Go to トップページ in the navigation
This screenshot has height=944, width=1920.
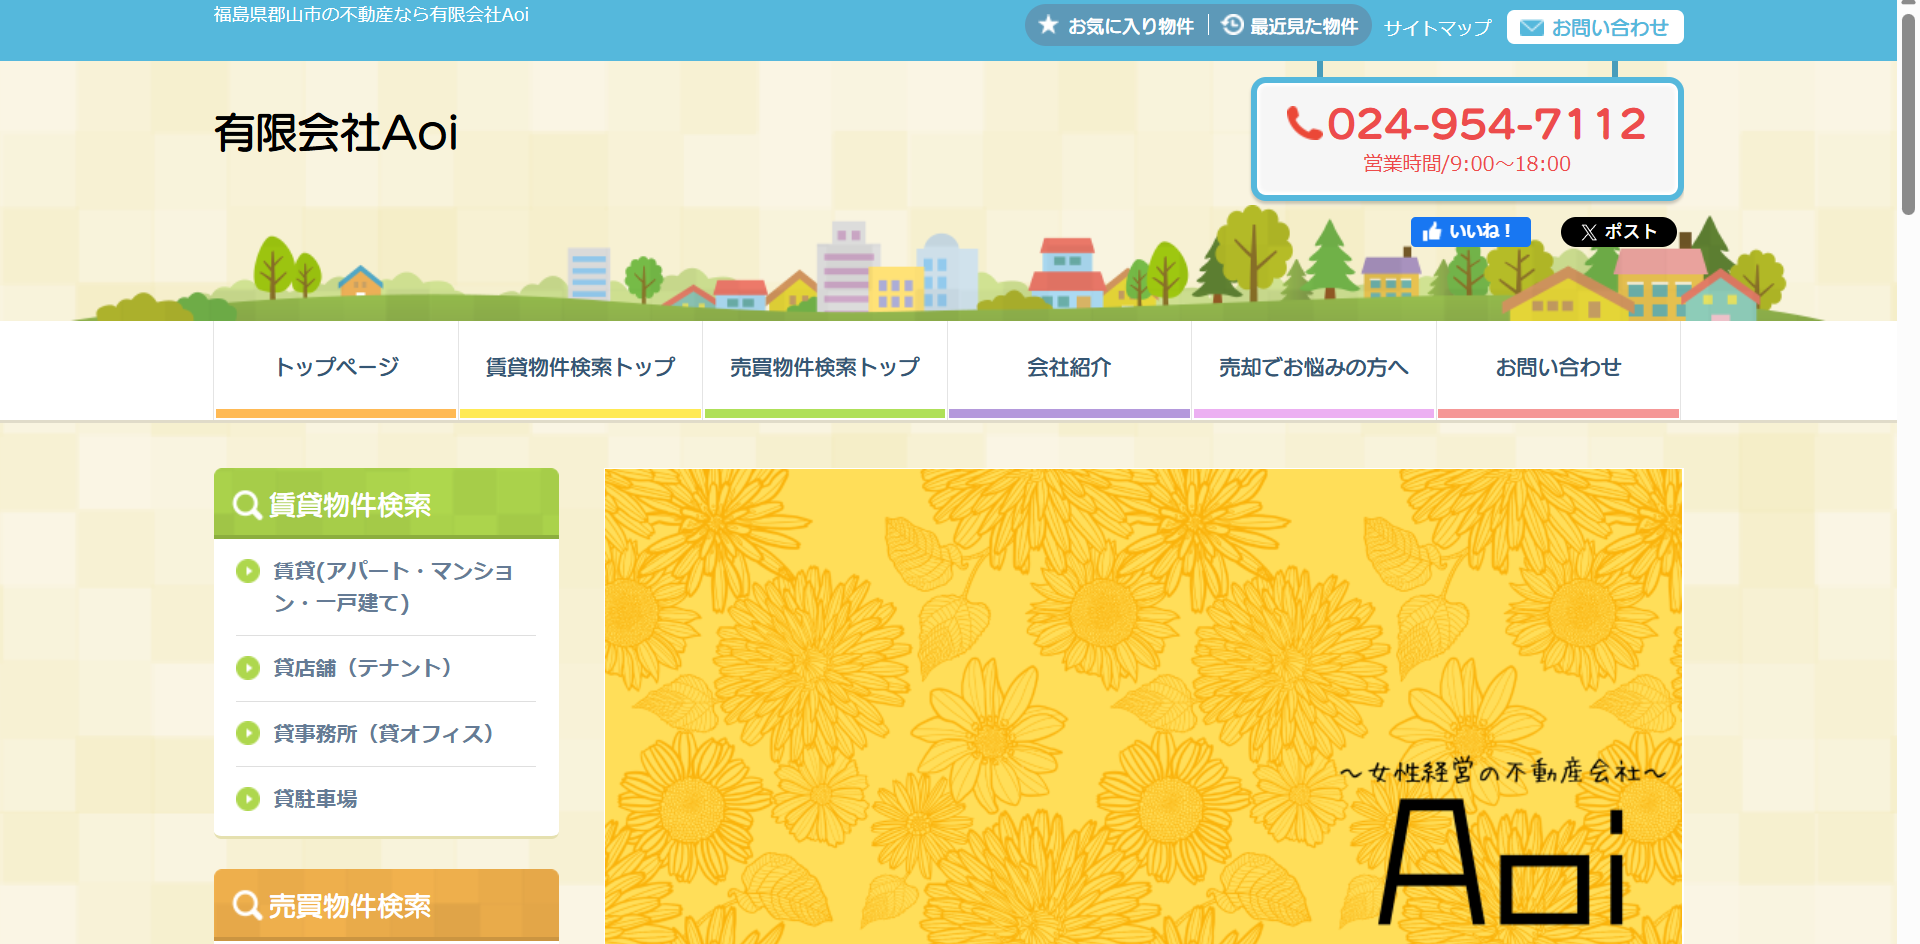pyautogui.click(x=336, y=368)
